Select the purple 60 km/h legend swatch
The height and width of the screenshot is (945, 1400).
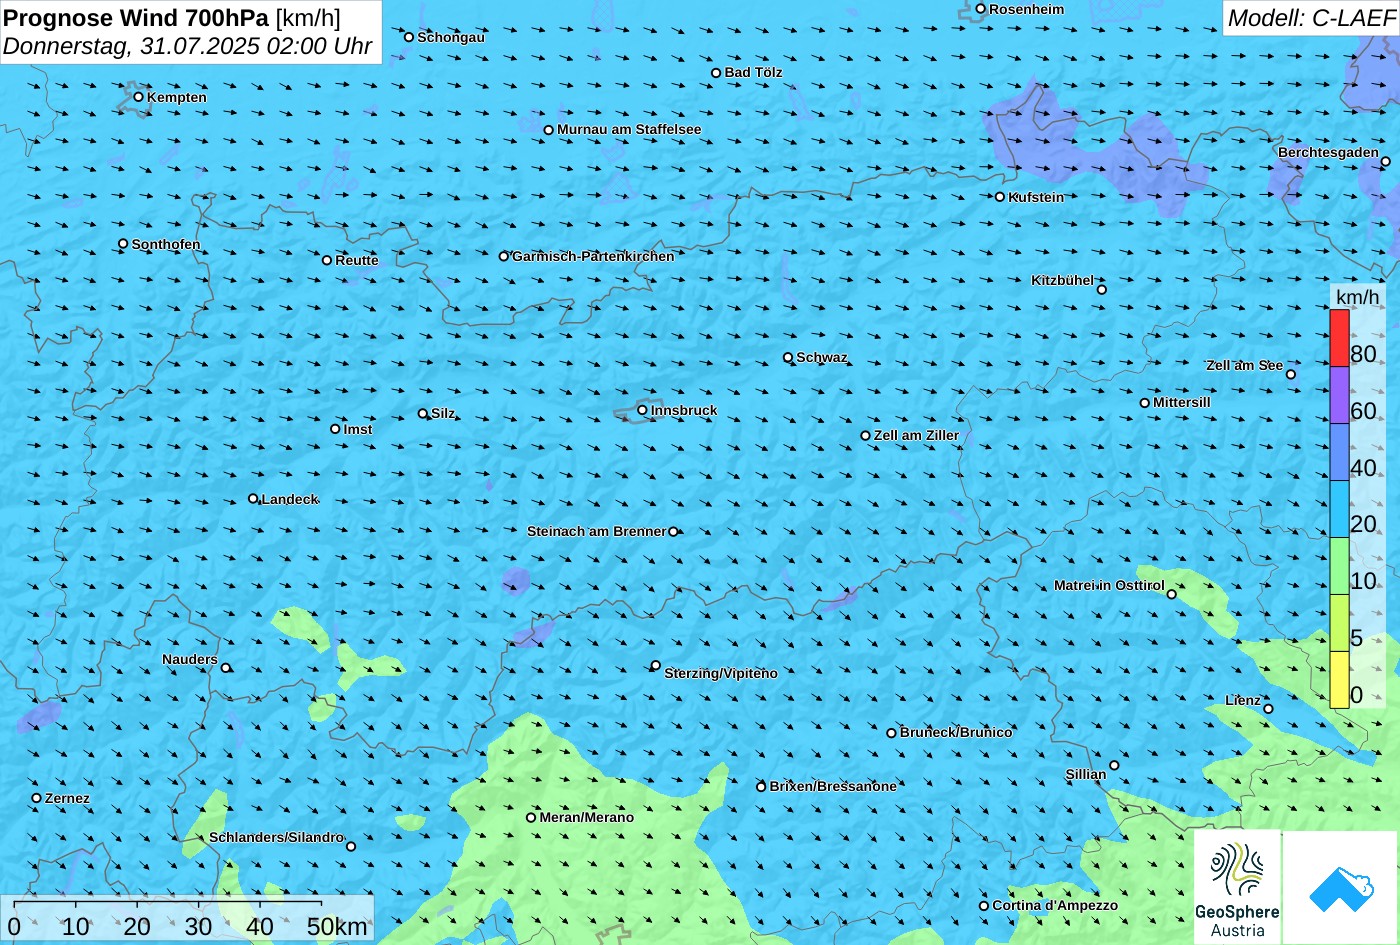click(x=1339, y=395)
